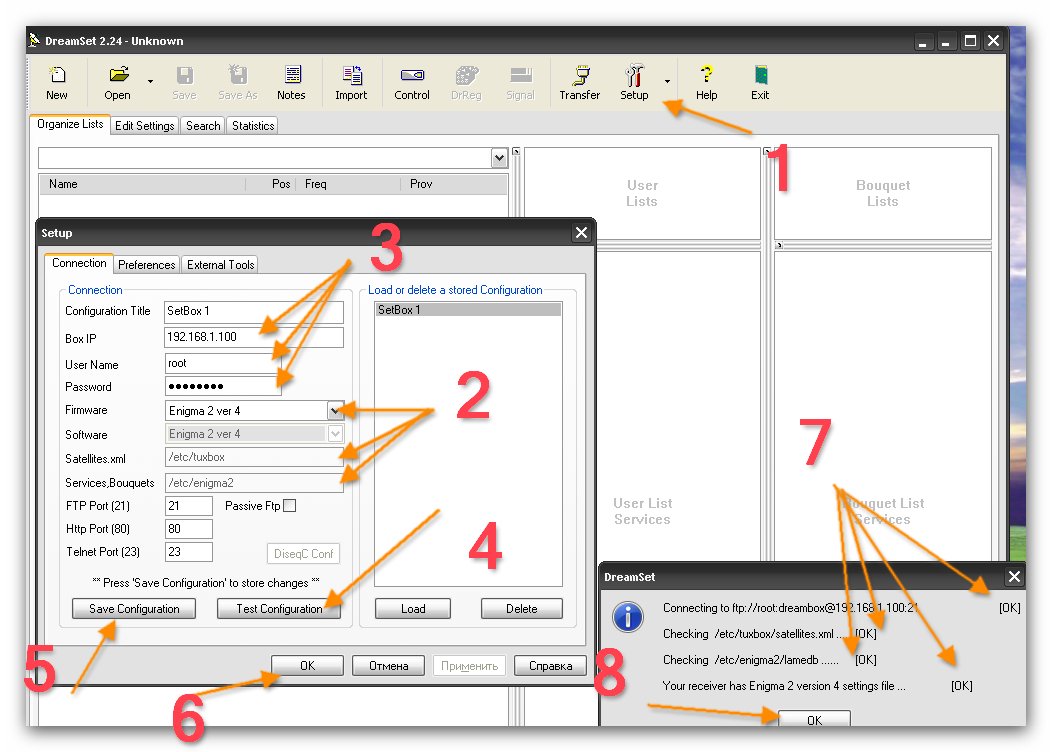This screenshot has width=1052, height=752.
Task: Click the Справка button
Action: pyautogui.click(x=550, y=665)
